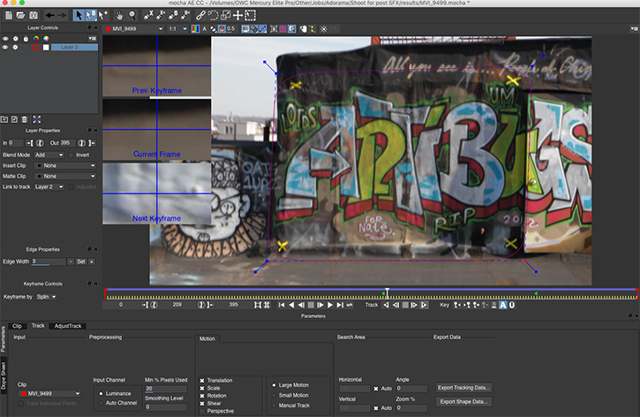Select the Scale tool icon
The height and width of the screenshot is (417, 640).
pyautogui.click(x=226, y=16)
